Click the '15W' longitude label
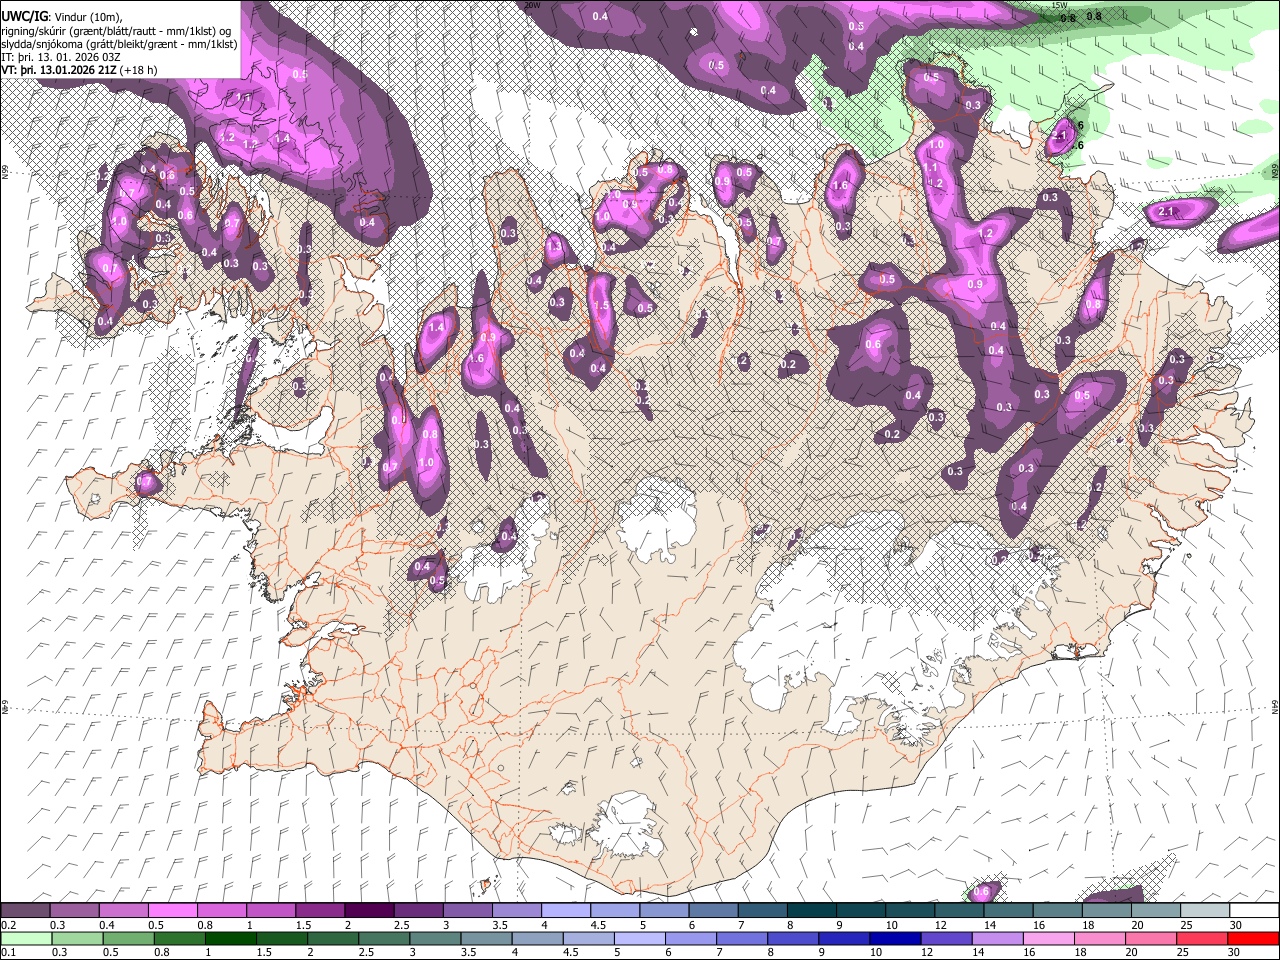The width and height of the screenshot is (1280, 960). [x=1059, y=5]
